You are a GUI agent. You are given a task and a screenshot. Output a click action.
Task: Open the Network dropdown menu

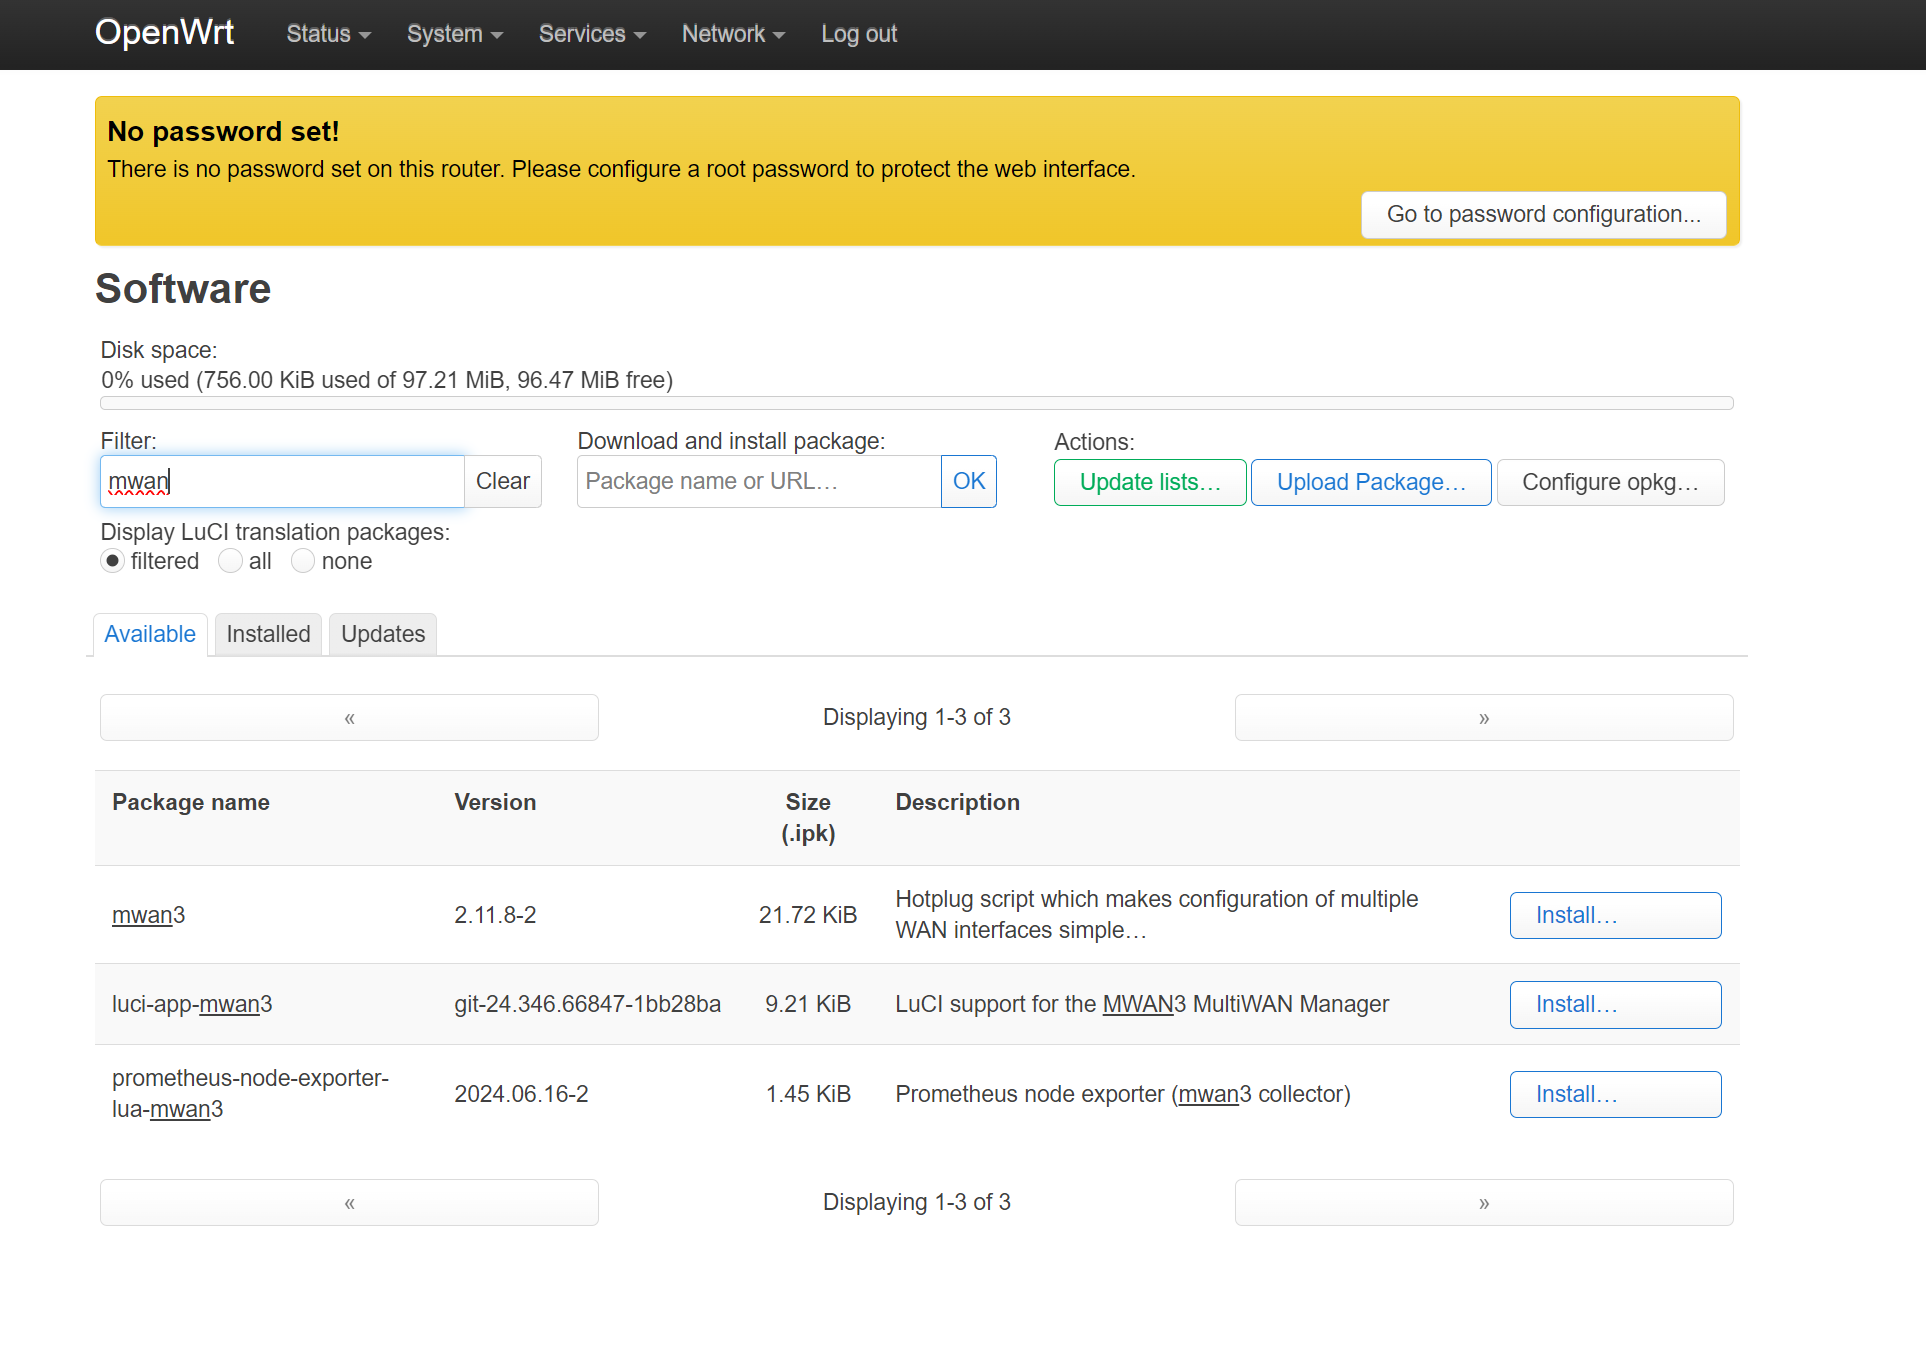(x=733, y=34)
